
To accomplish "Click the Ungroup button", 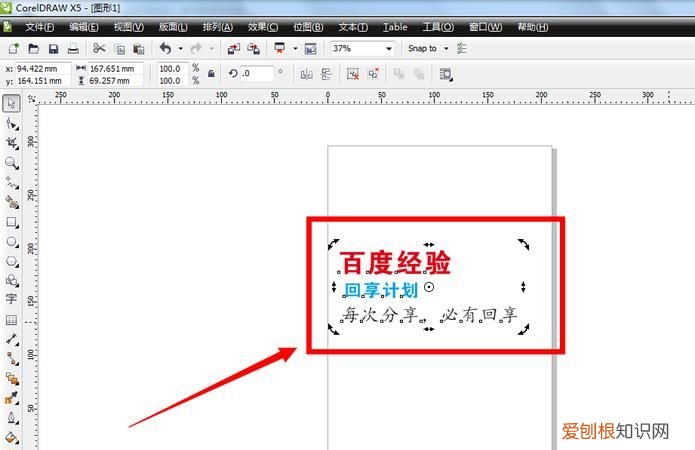I will tap(353, 74).
